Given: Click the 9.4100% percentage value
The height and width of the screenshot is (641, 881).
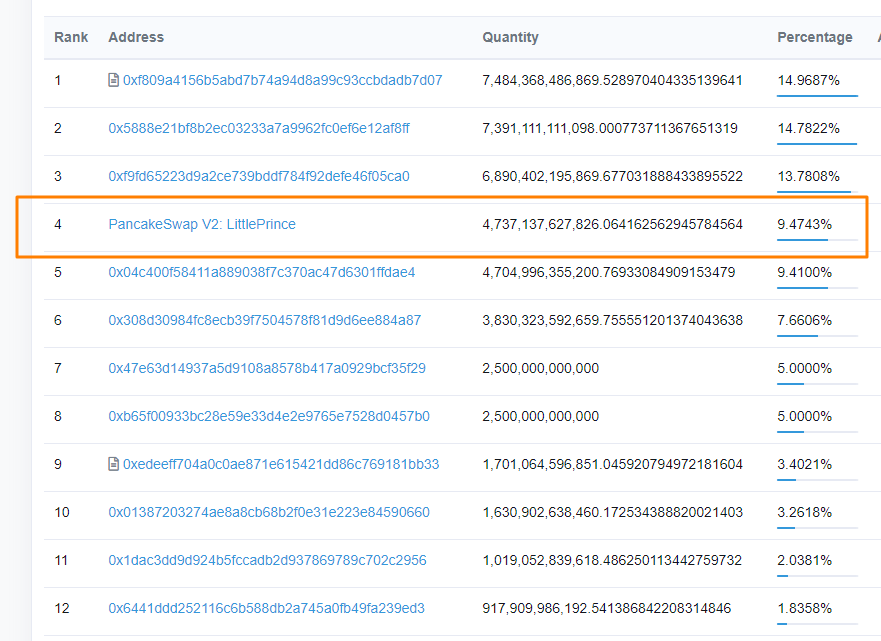Looking at the screenshot, I should coord(804,272).
